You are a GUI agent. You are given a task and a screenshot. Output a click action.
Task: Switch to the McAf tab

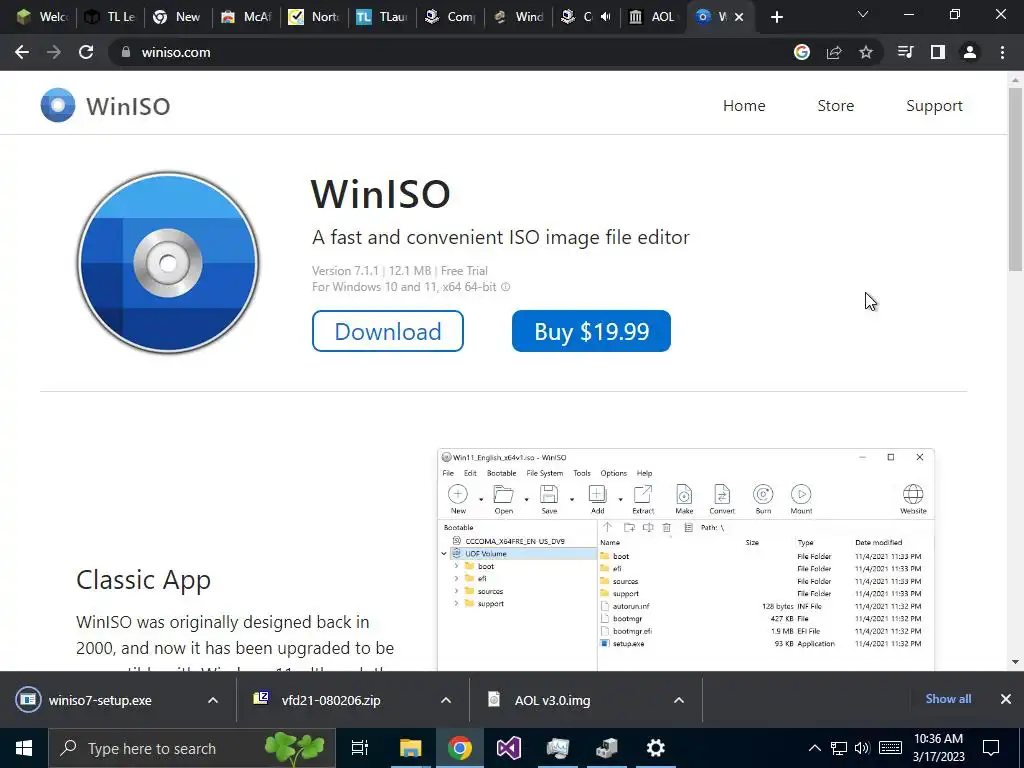coord(246,17)
